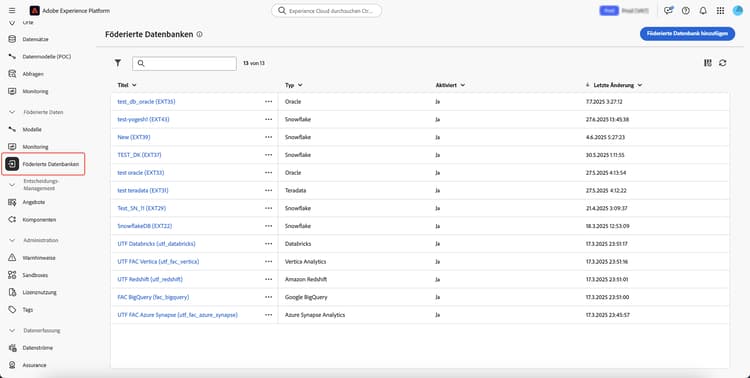Click date 18.3.2025 12:53:09
The height and width of the screenshot is (378, 750).
(607, 226)
